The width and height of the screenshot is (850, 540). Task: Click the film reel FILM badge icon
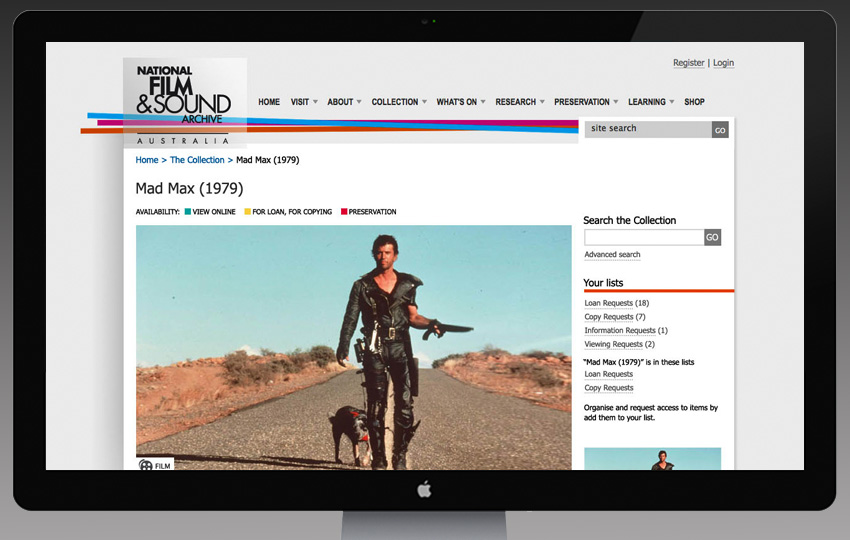coord(146,465)
